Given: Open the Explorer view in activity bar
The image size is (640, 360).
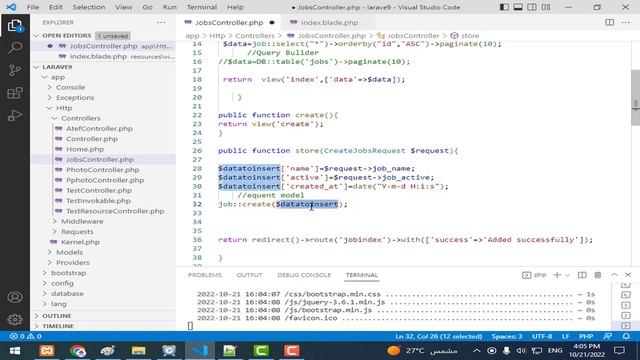Looking at the screenshot, I should click(x=15, y=26).
